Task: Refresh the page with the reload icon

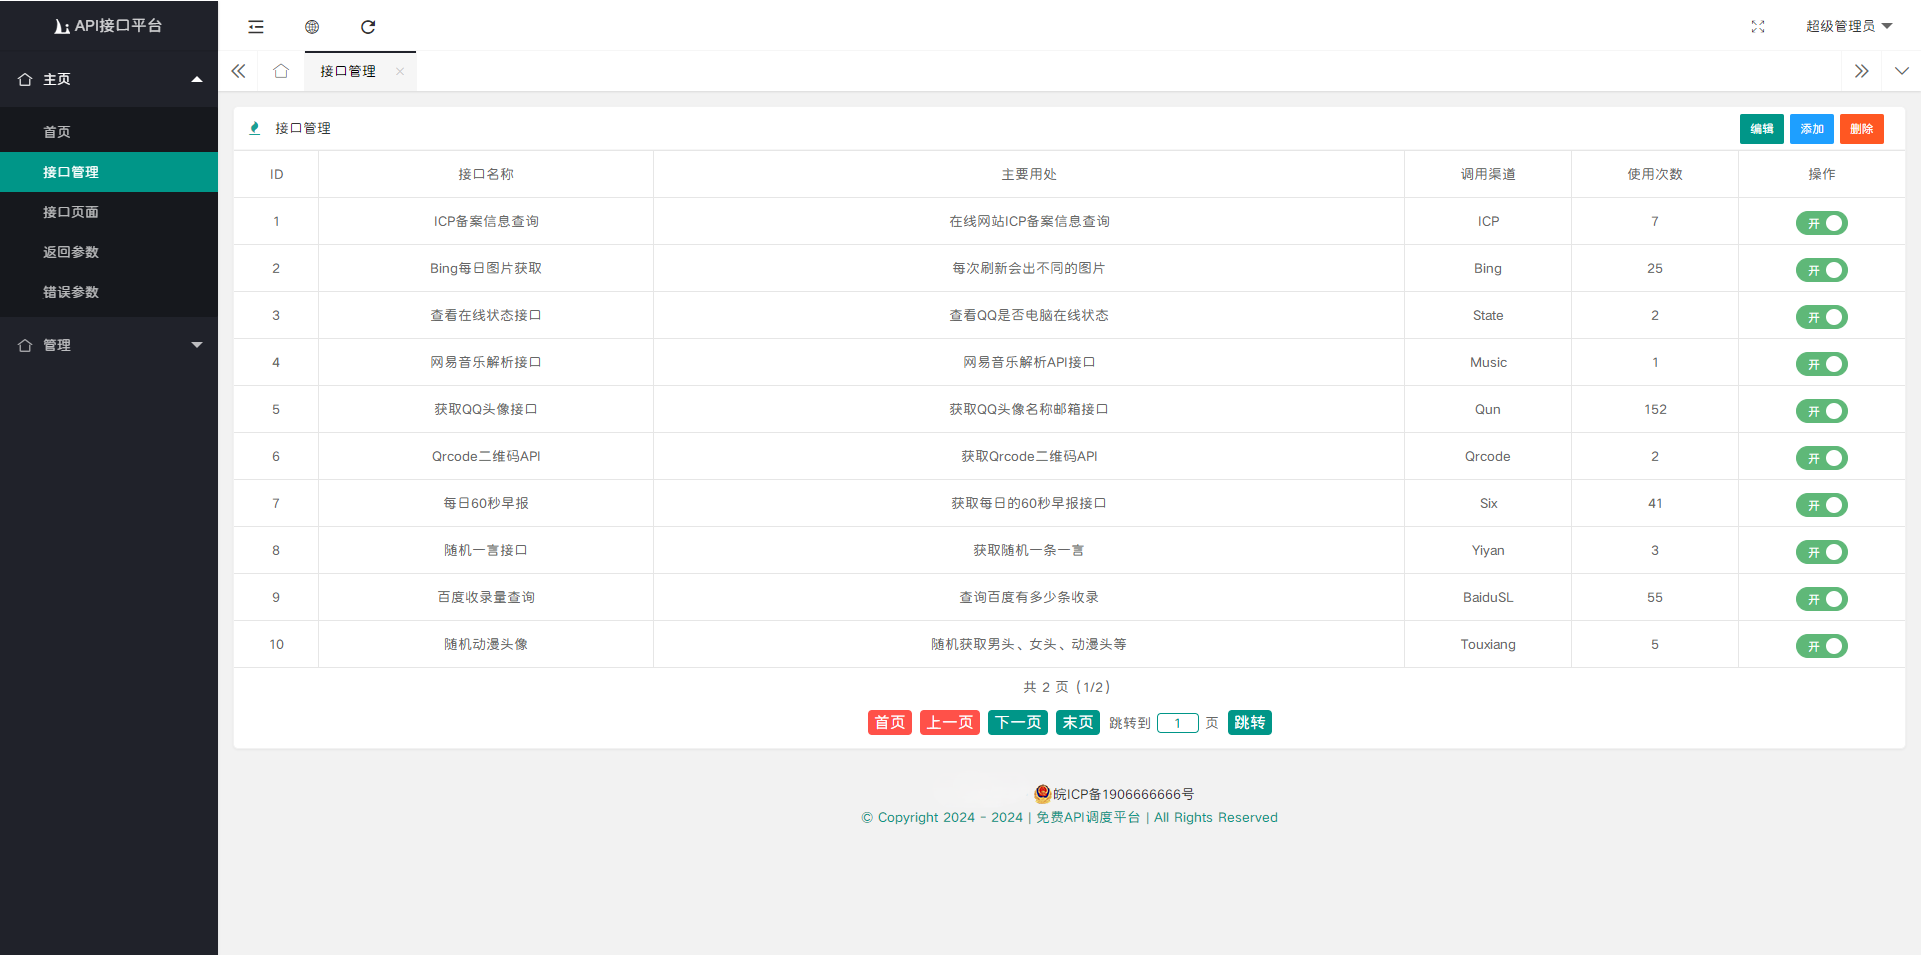Action: click(368, 27)
